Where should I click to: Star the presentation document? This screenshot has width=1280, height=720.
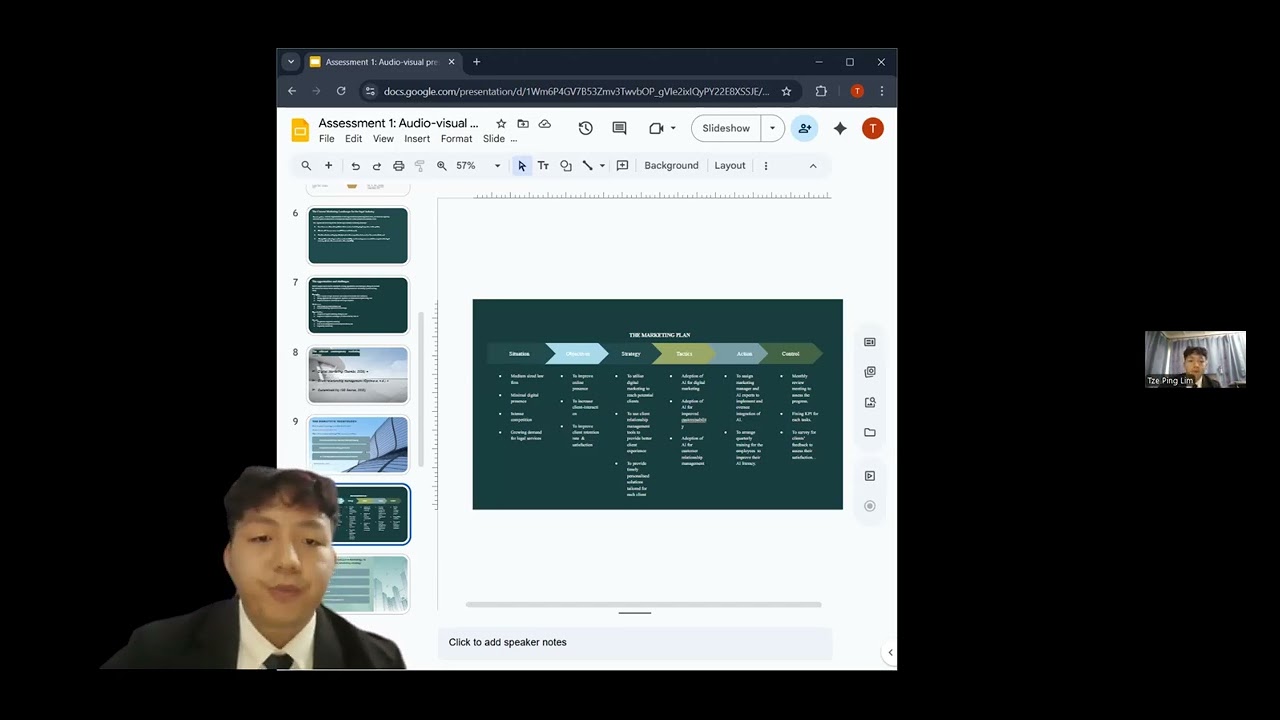pyautogui.click(x=501, y=124)
